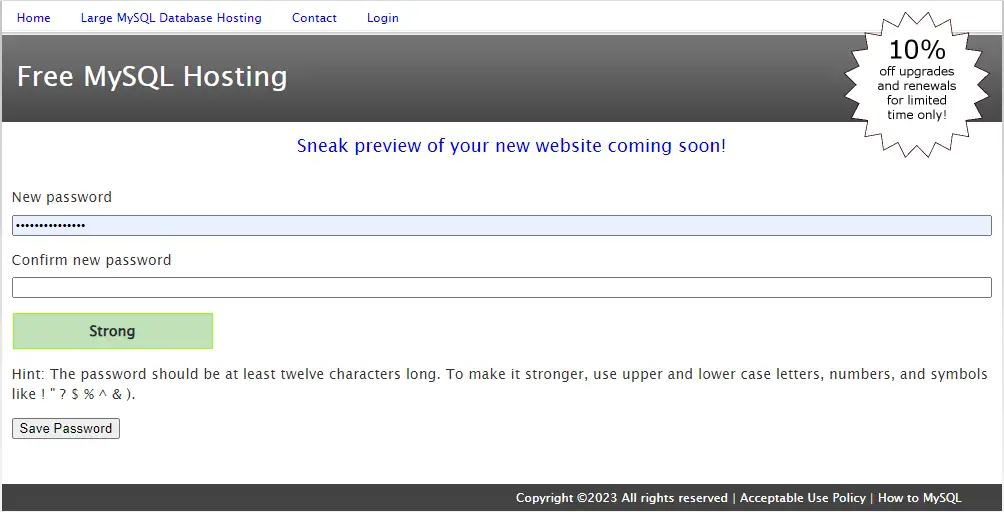Click the 'Confirm new password' label
1004x512 pixels.
(92, 260)
